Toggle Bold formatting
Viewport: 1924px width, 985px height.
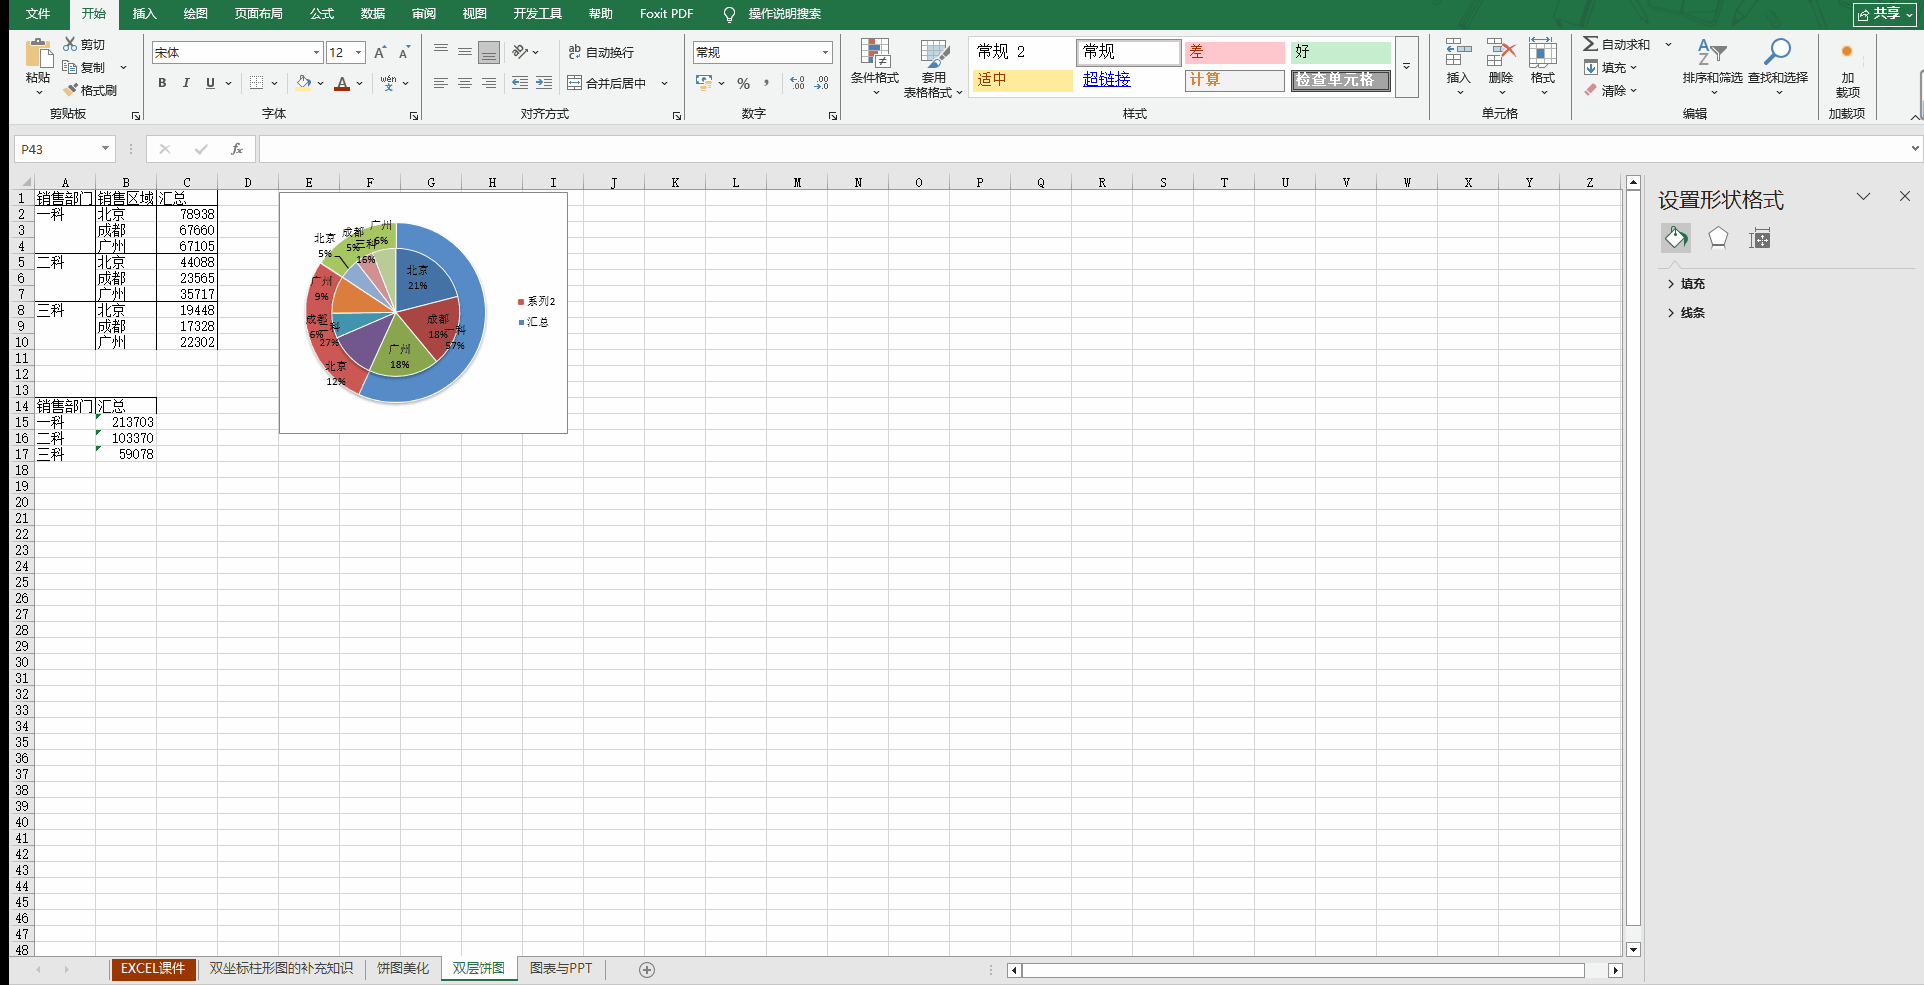click(x=162, y=83)
